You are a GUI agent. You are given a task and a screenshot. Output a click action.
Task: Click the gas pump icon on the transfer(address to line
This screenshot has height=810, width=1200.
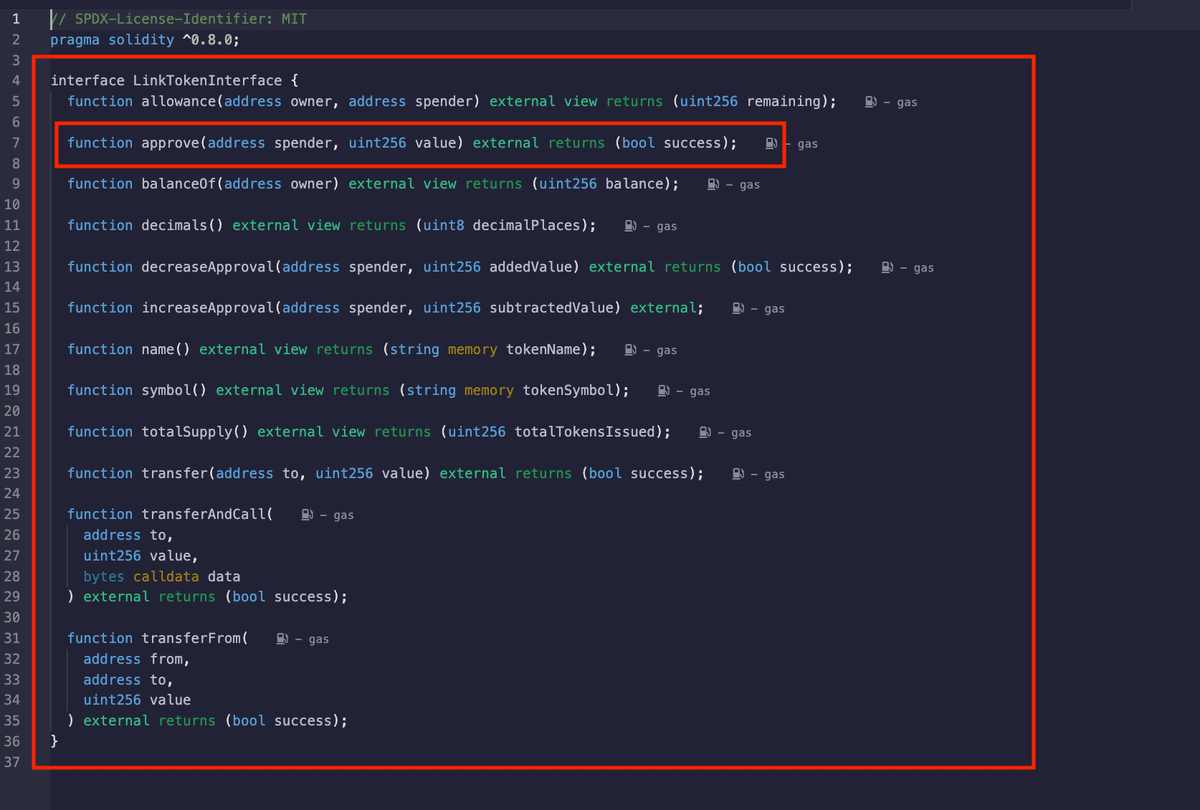pos(738,473)
